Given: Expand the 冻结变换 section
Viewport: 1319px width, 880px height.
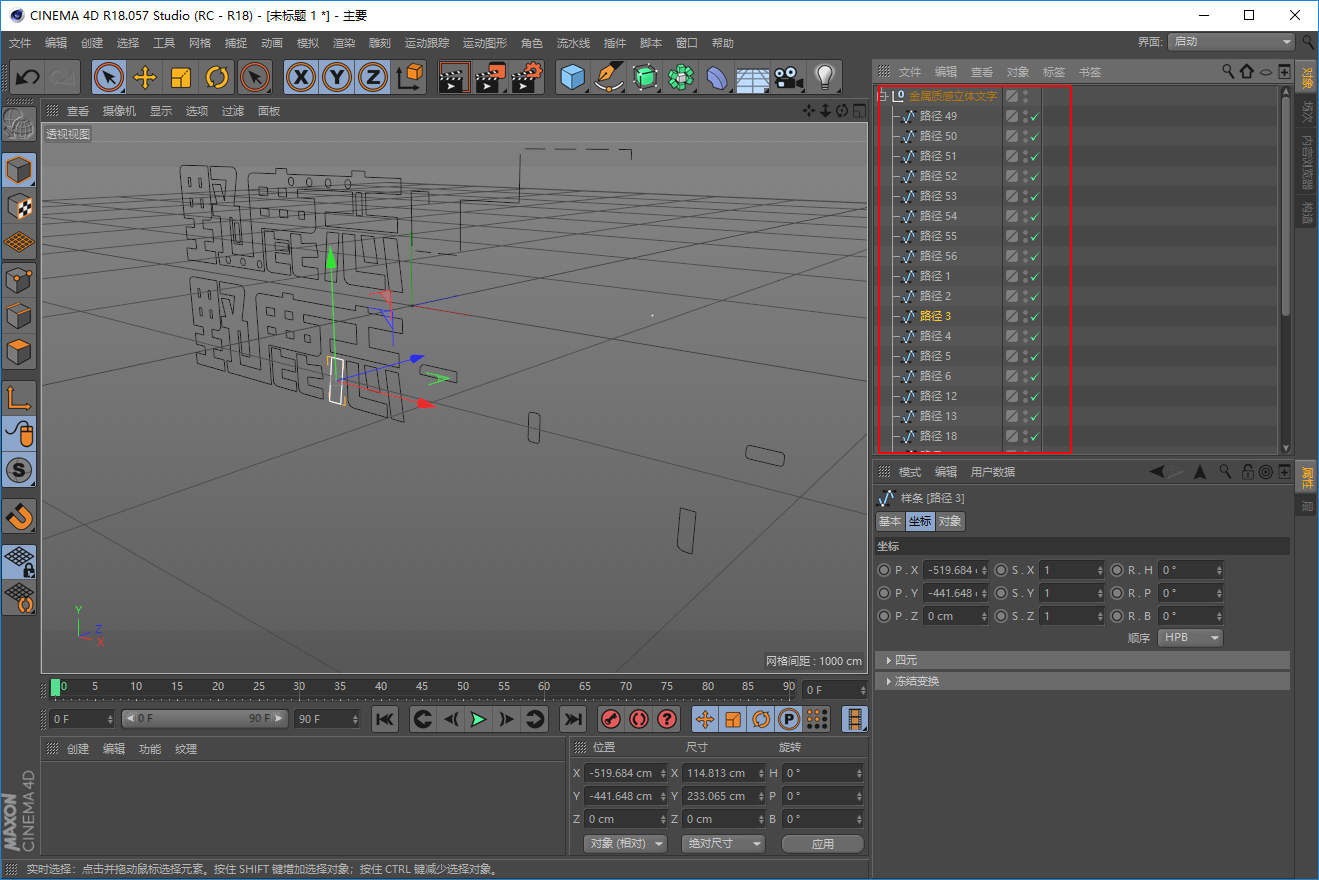Looking at the screenshot, I should [1082, 681].
